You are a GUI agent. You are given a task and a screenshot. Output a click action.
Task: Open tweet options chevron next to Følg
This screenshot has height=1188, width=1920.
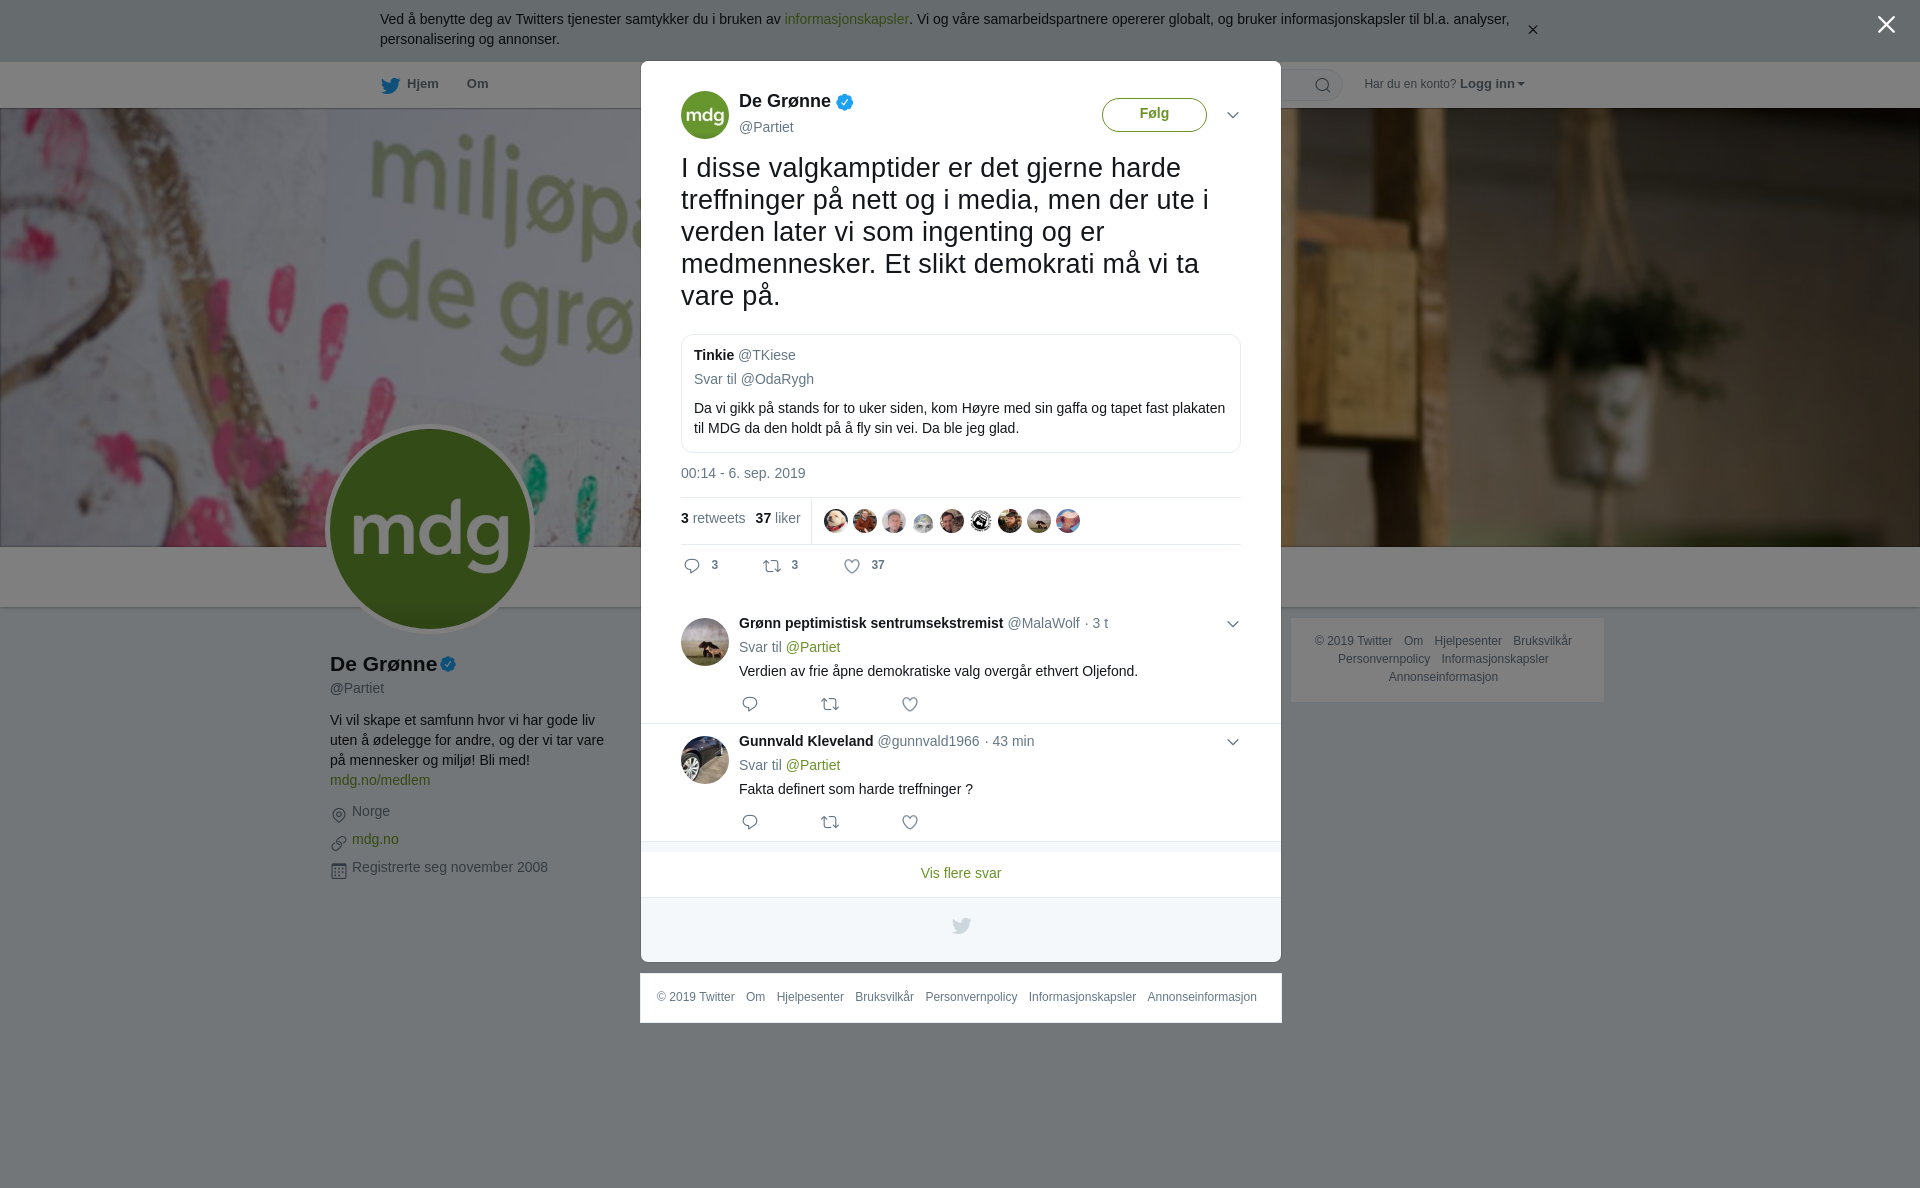(1233, 115)
